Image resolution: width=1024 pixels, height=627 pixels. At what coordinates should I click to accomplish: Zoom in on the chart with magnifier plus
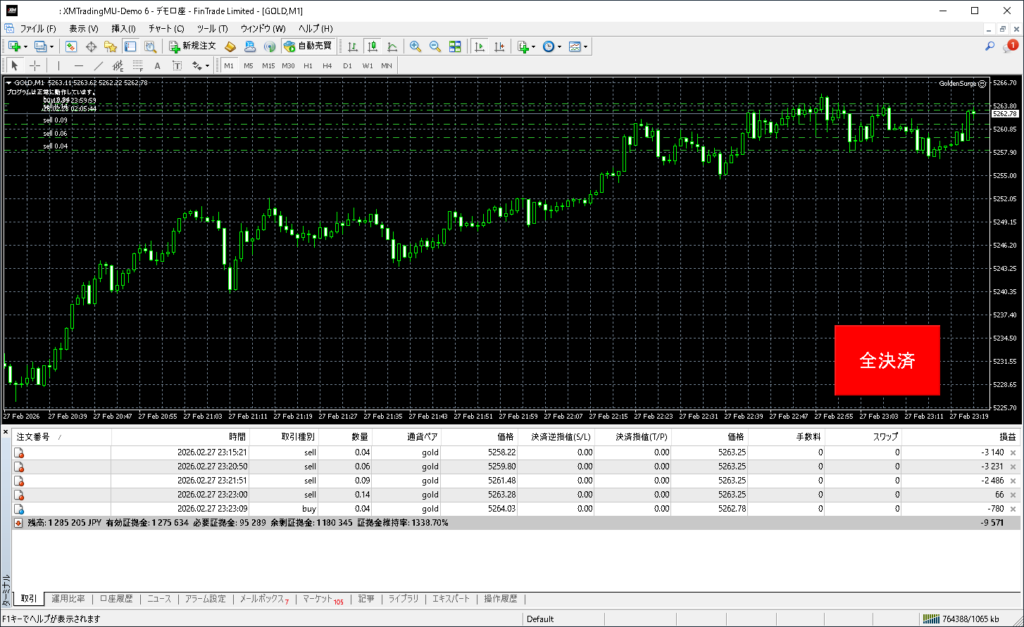[x=415, y=46]
